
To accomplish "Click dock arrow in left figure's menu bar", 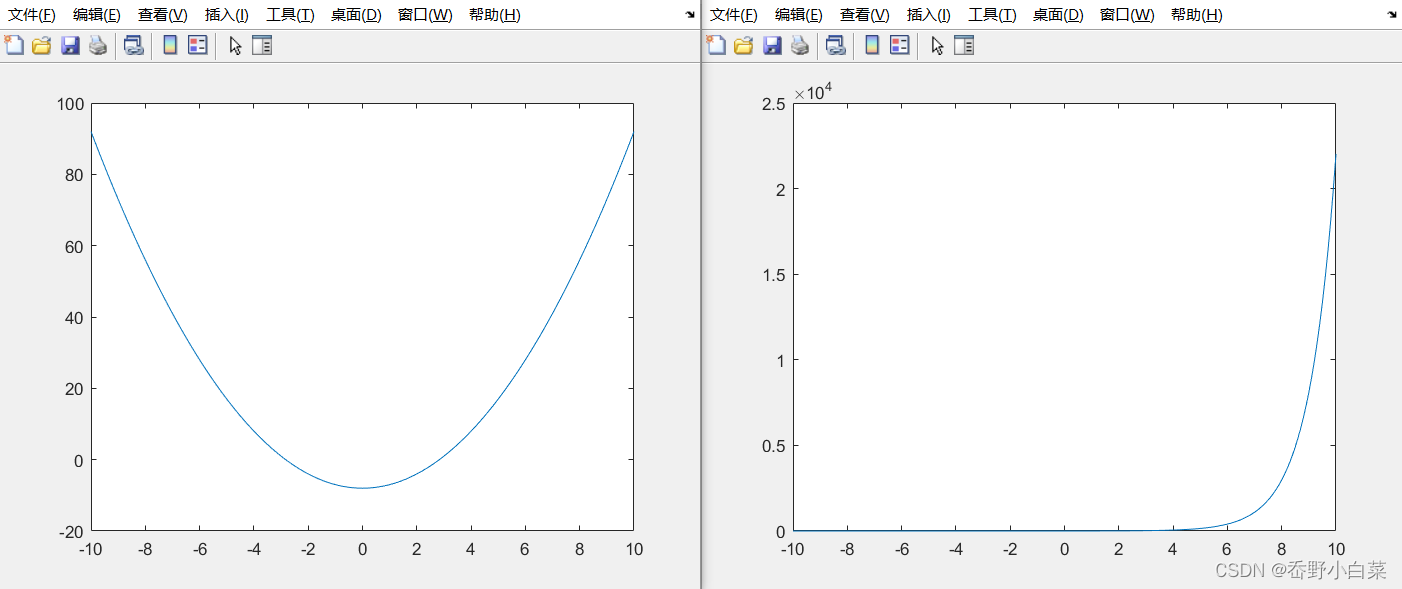I will coord(691,15).
